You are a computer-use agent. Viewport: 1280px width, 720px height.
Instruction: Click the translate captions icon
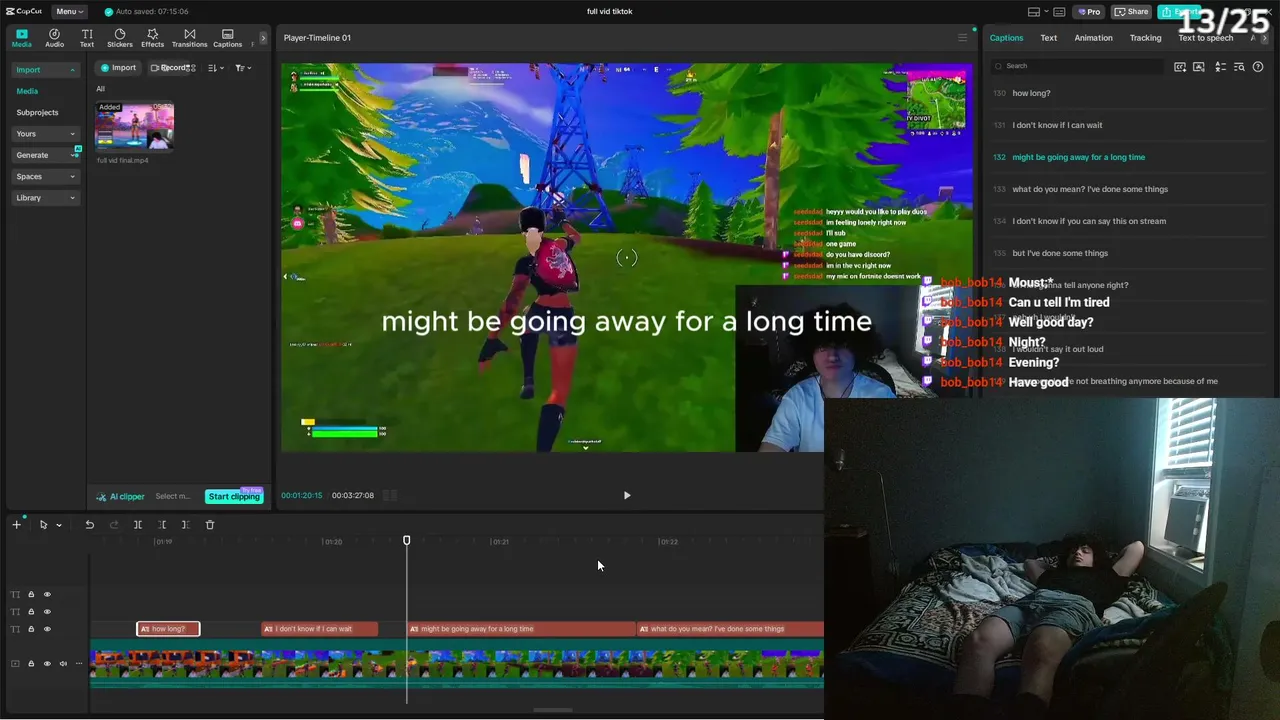coord(1220,67)
